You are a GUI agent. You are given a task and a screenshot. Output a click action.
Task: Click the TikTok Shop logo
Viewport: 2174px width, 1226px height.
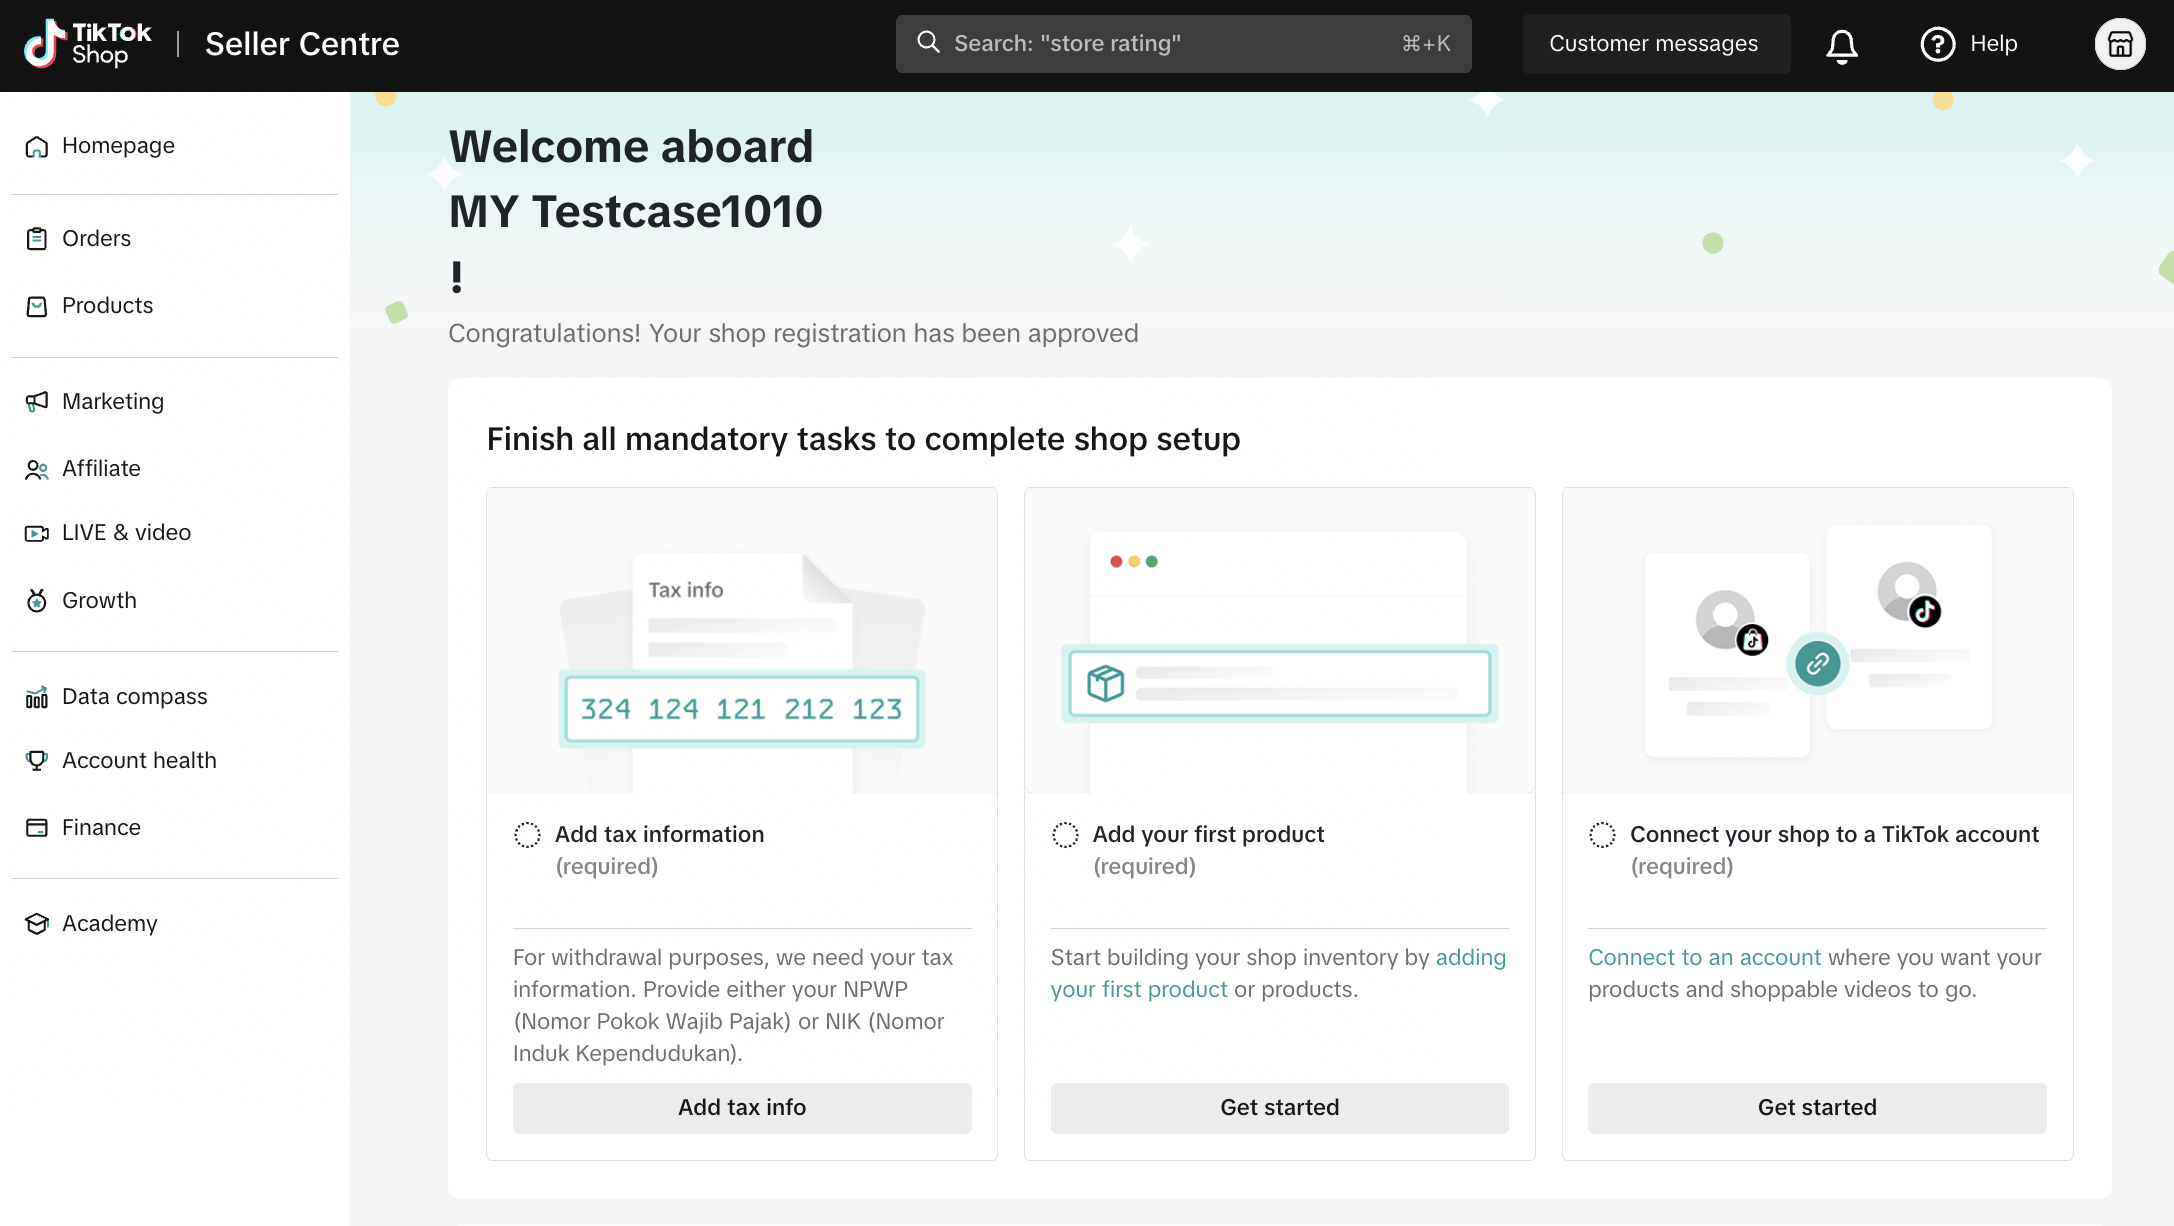(x=88, y=44)
